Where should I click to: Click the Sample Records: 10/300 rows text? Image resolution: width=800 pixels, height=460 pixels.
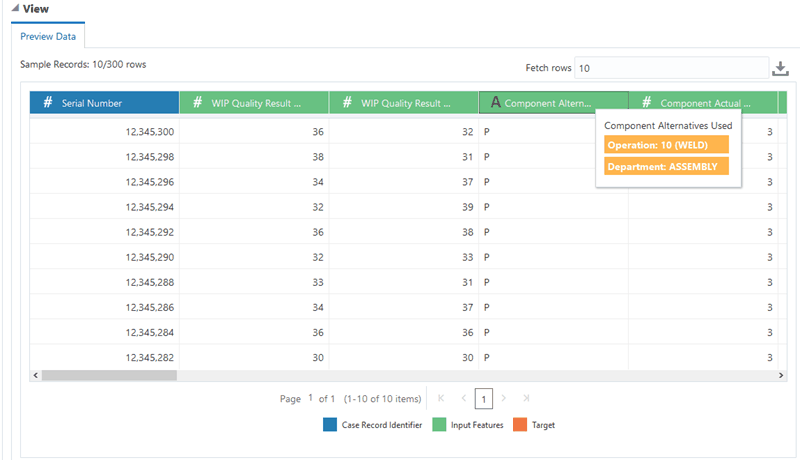[x=83, y=64]
